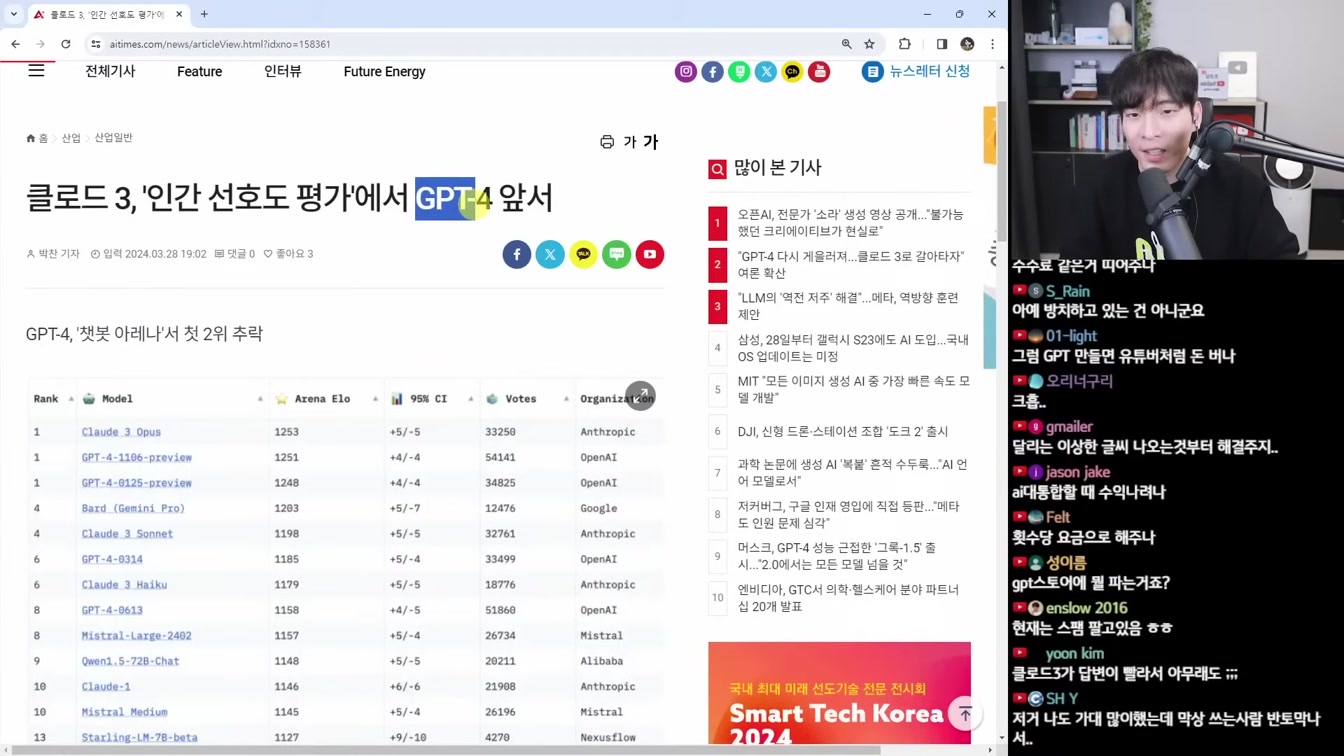
Task: Open popular article 10 about 엔비디아 GTC
Action: [848, 598]
